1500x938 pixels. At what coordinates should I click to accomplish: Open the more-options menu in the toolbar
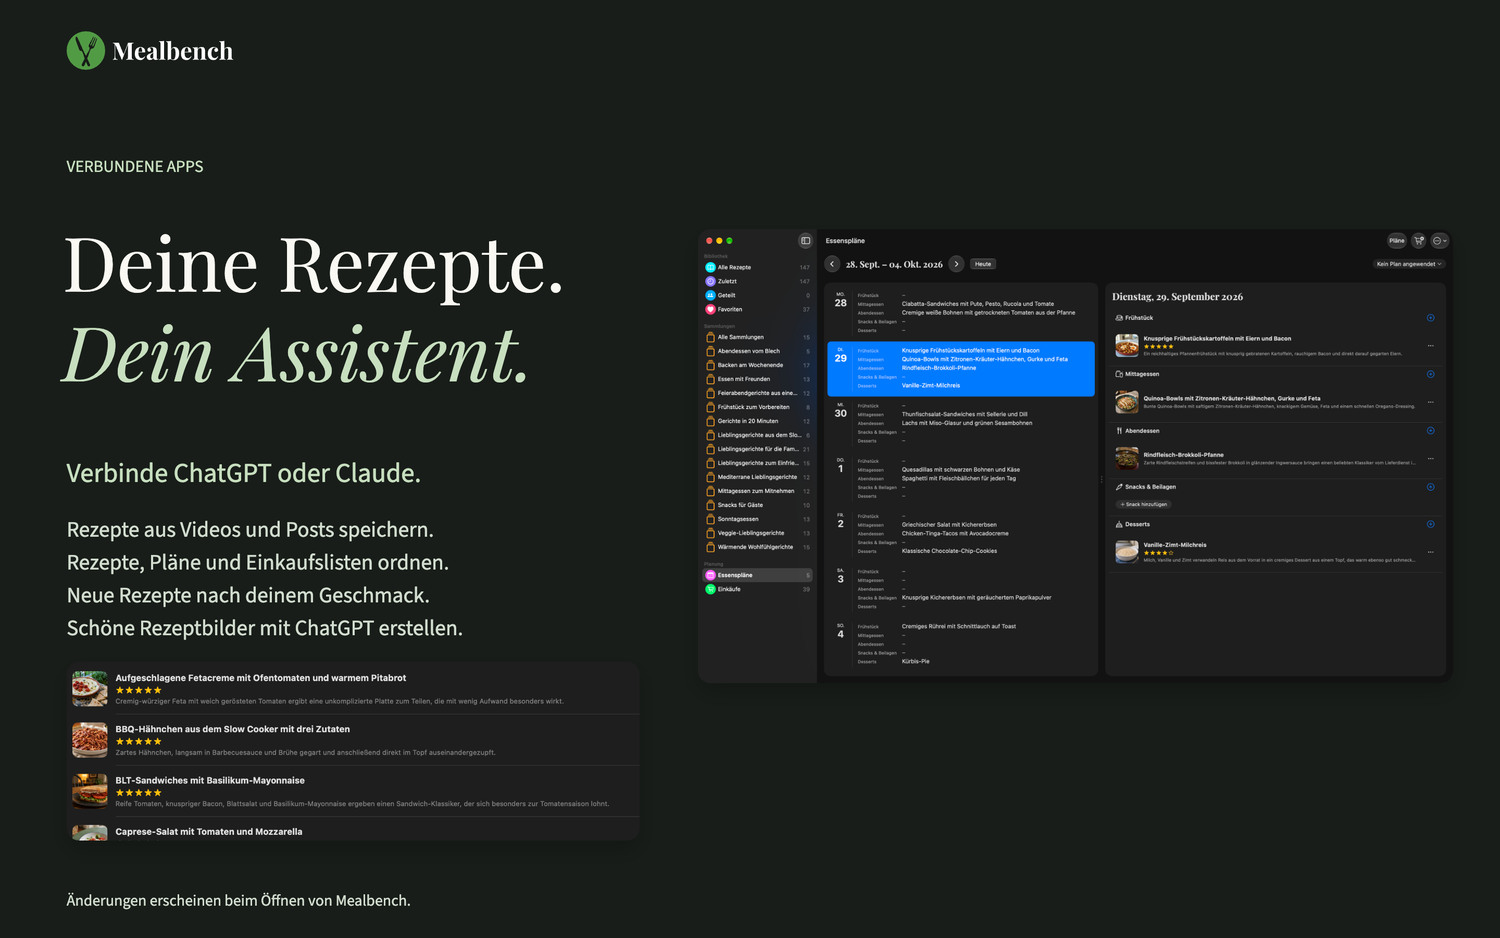point(1439,241)
